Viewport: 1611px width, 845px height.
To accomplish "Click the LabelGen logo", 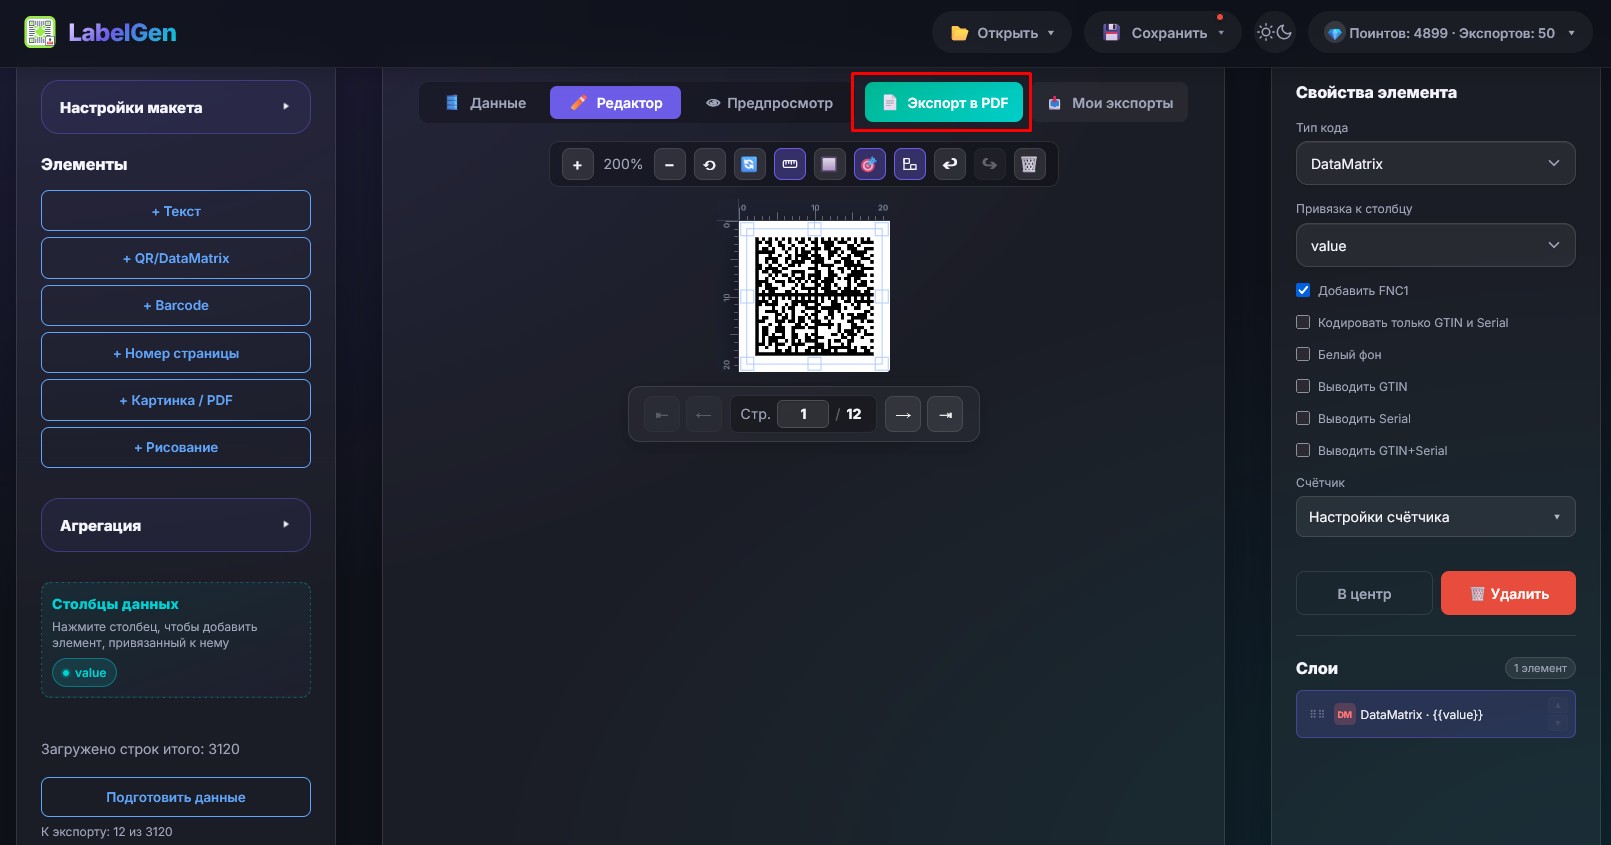I will (x=100, y=33).
